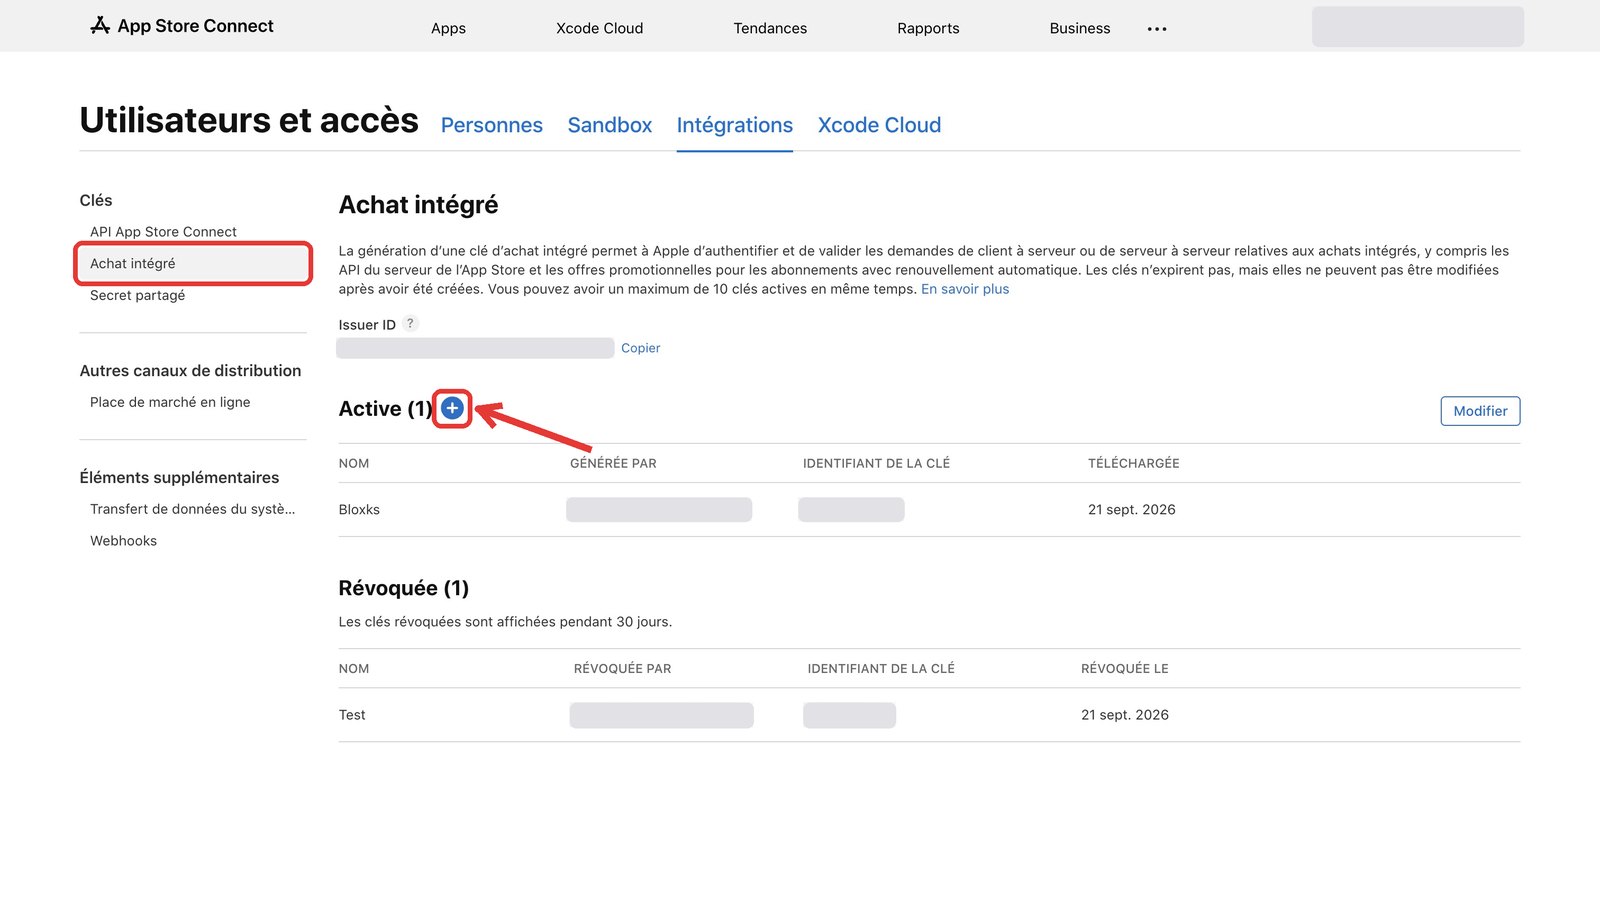Click the TÉLÉCHARGÉE column header
Screen dimensions: 1600x910
[x=1133, y=463]
